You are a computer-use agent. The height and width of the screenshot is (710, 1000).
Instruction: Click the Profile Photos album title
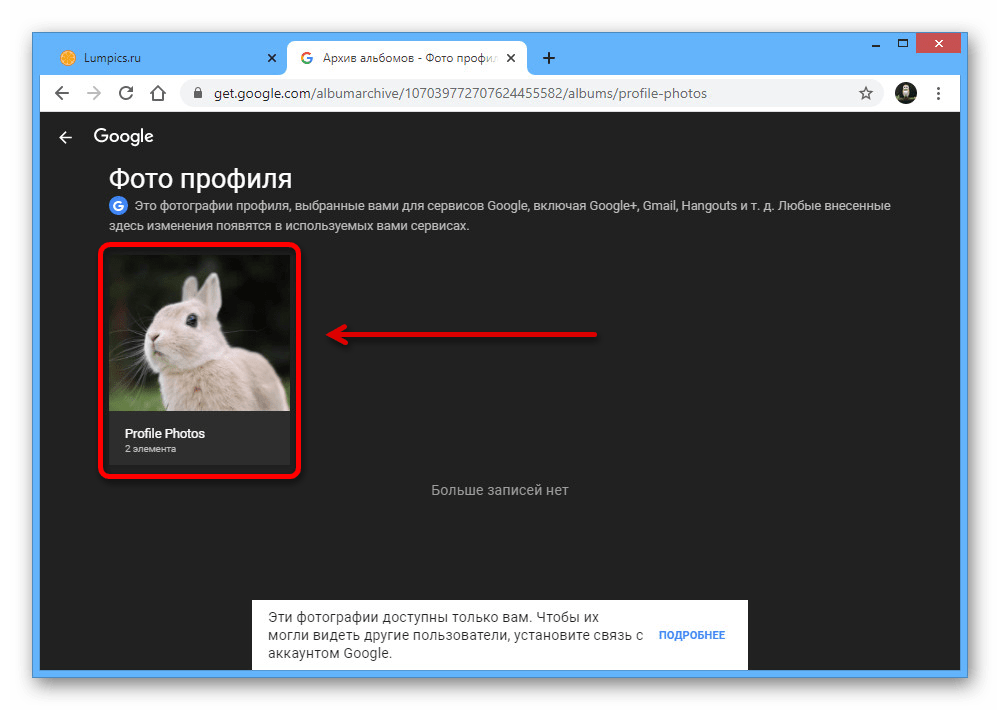point(165,433)
